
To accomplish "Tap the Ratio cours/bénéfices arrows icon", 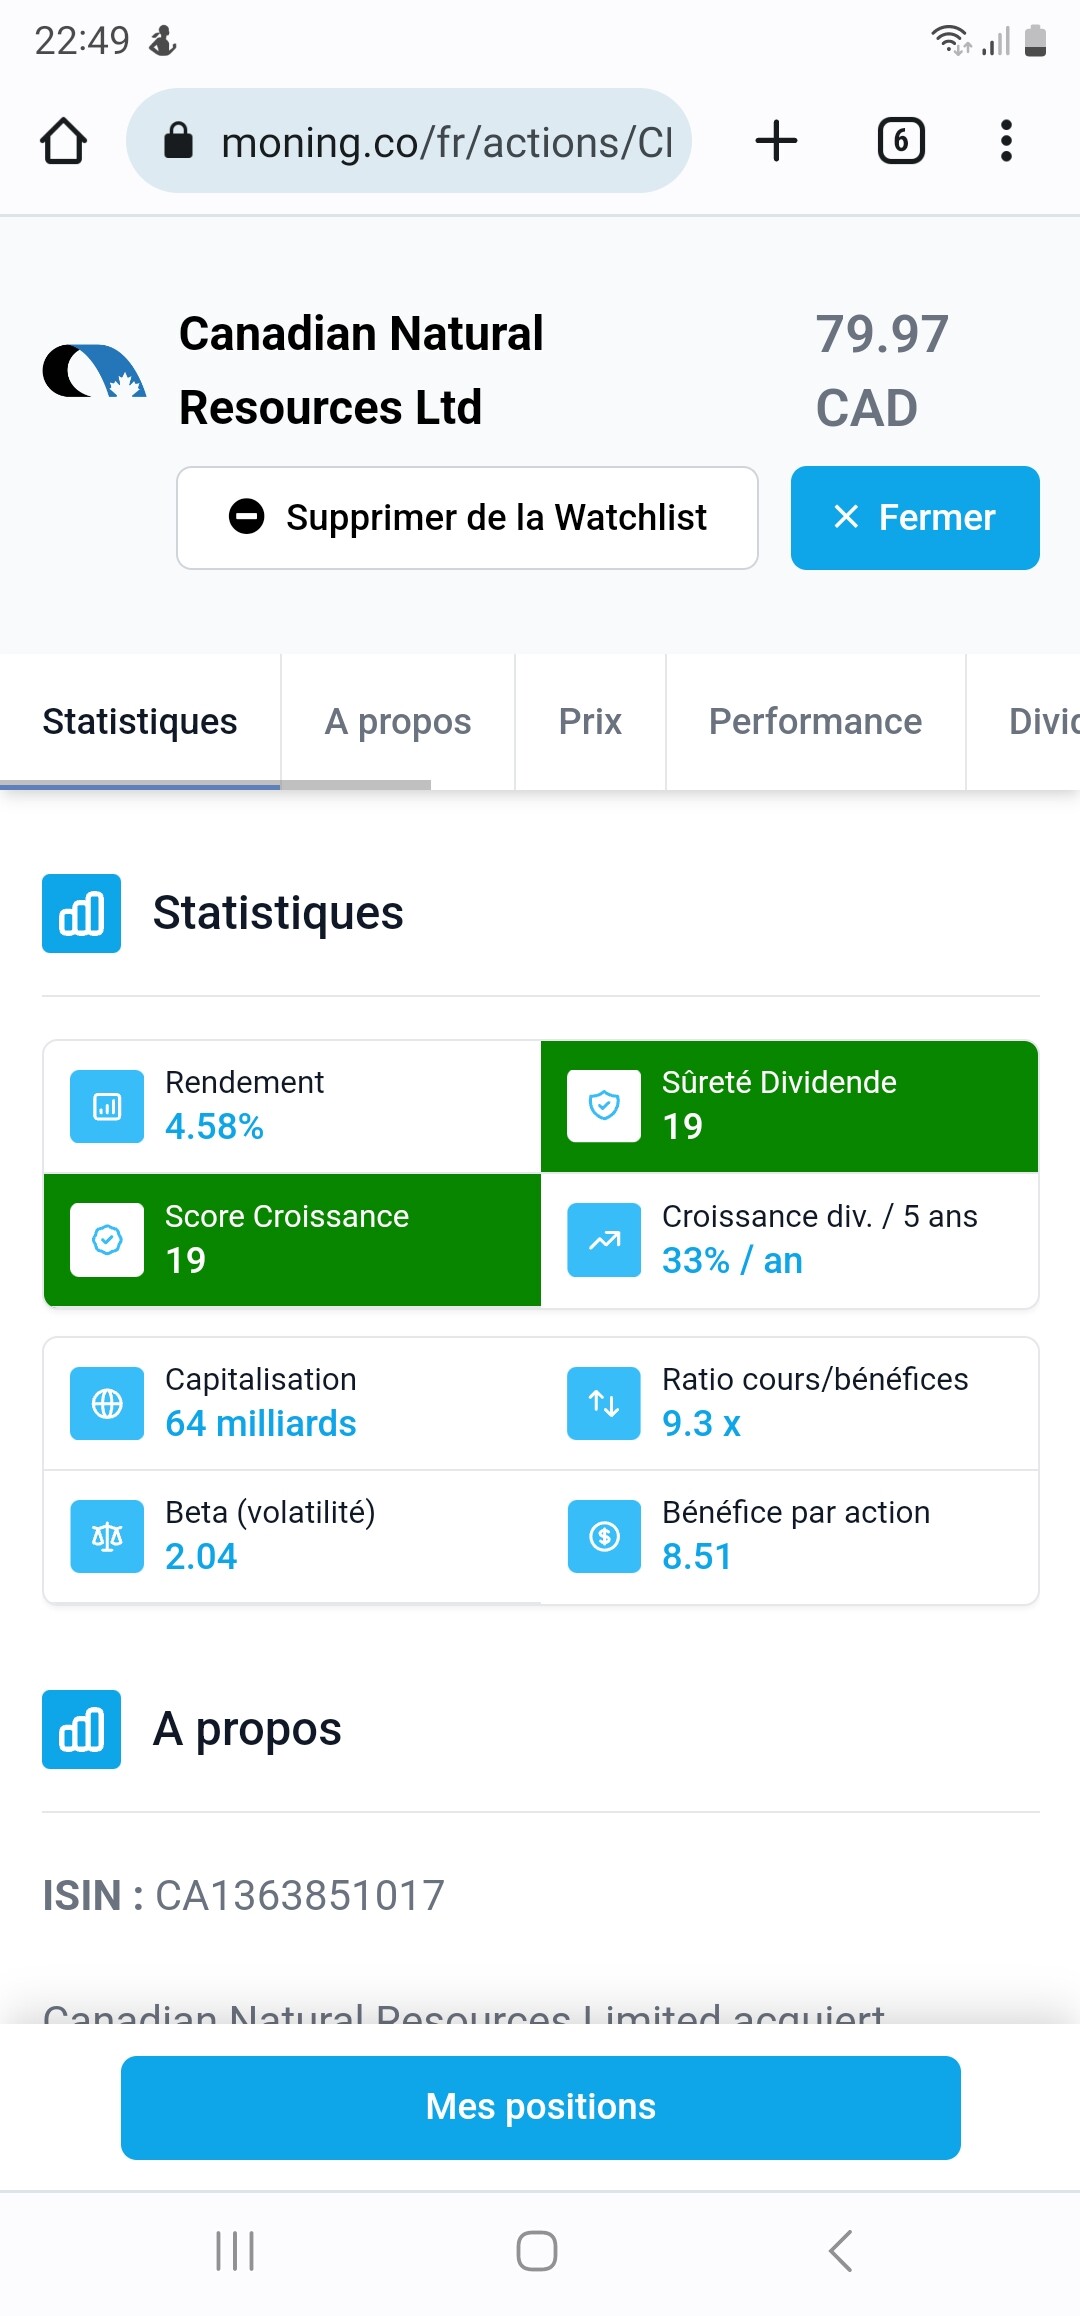I will [604, 1403].
